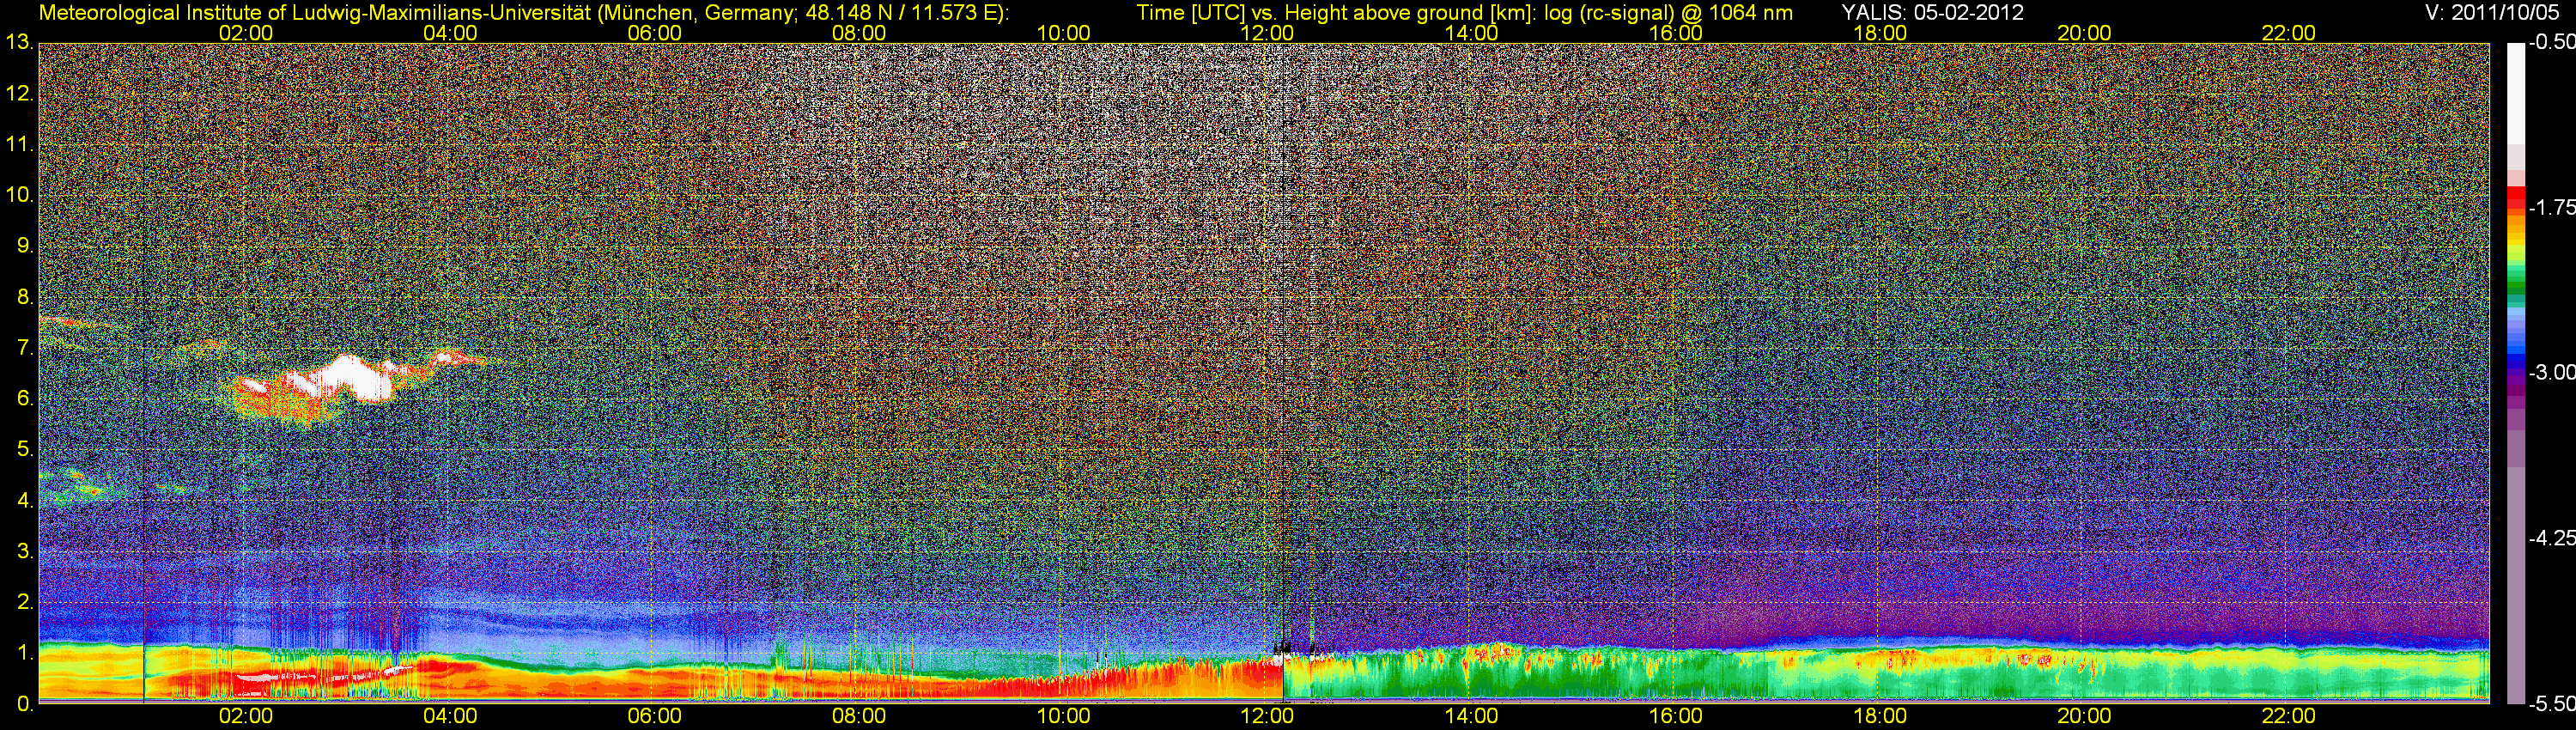Click the "14:00" label on the upper time axis

point(1472,33)
